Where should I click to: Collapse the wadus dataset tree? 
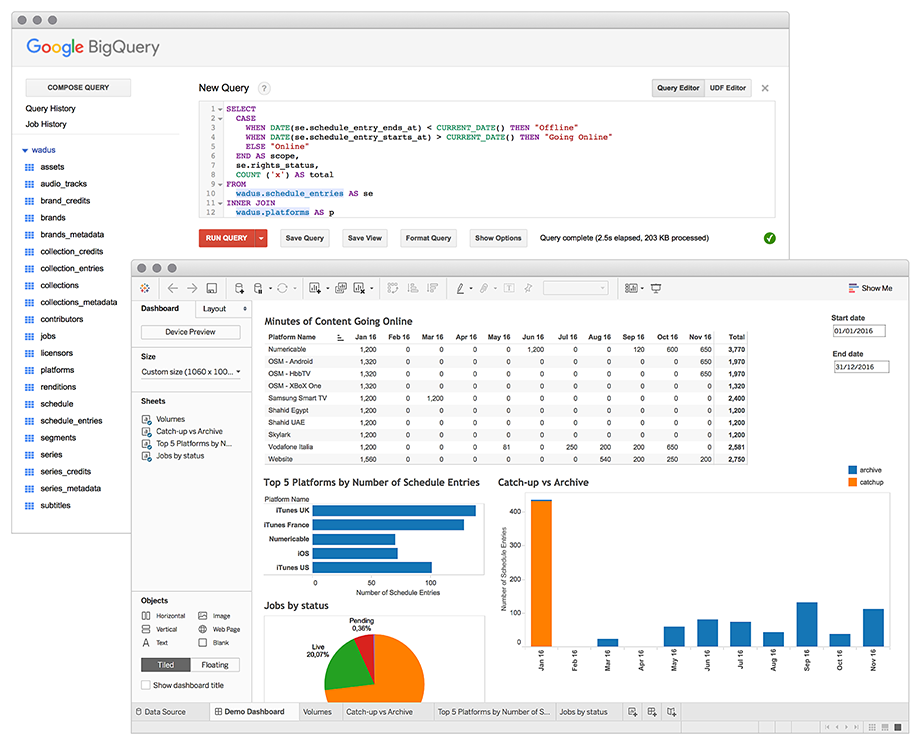coord(25,150)
